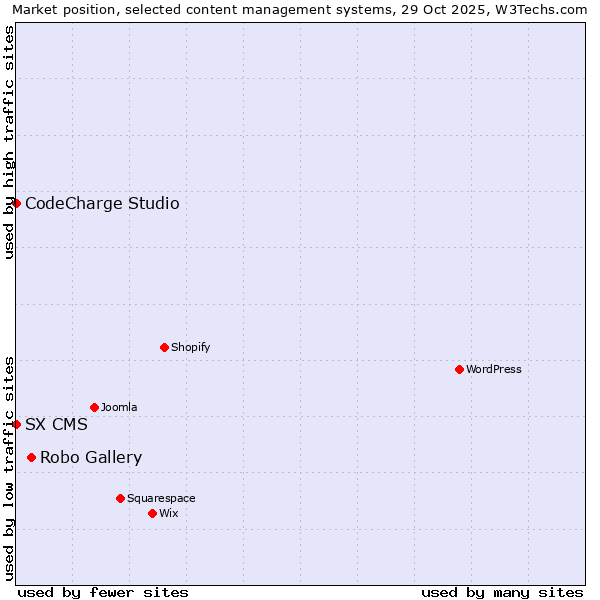Select the red WordPress data point
This screenshot has height=600, width=600.
(x=459, y=369)
